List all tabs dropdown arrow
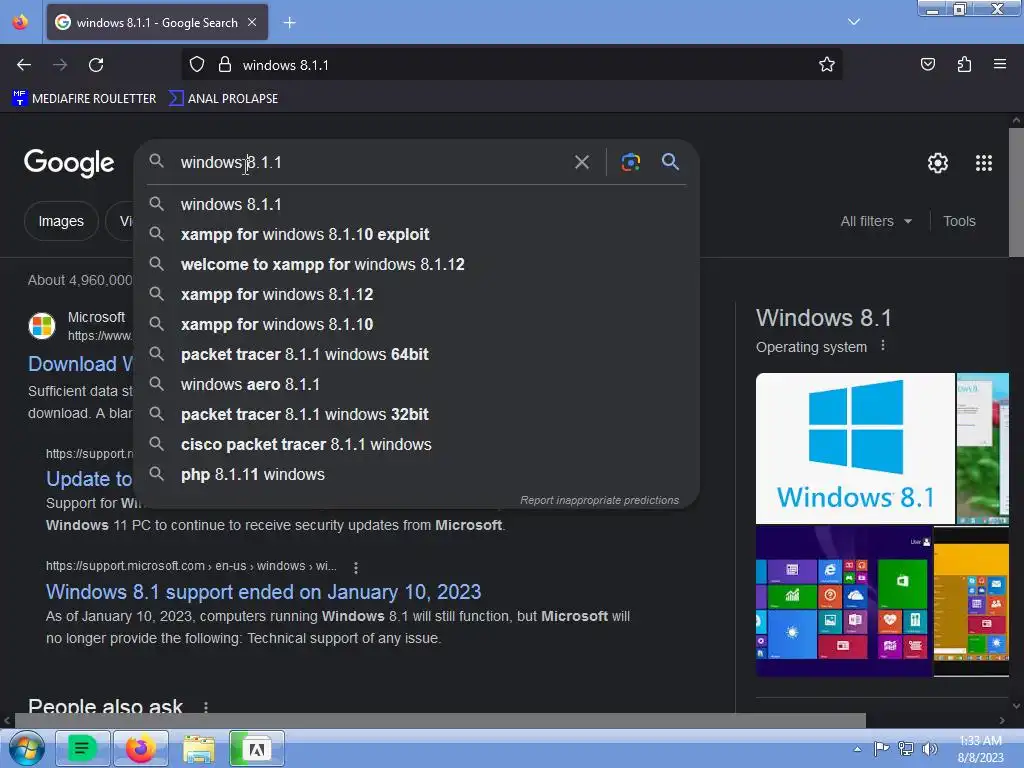 pos(854,22)
